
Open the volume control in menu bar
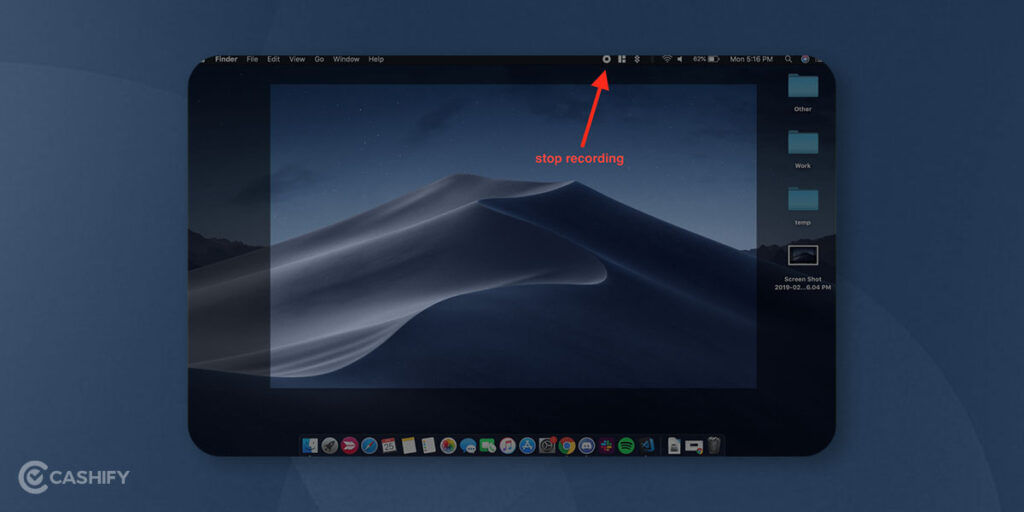[x=680, y=59]
